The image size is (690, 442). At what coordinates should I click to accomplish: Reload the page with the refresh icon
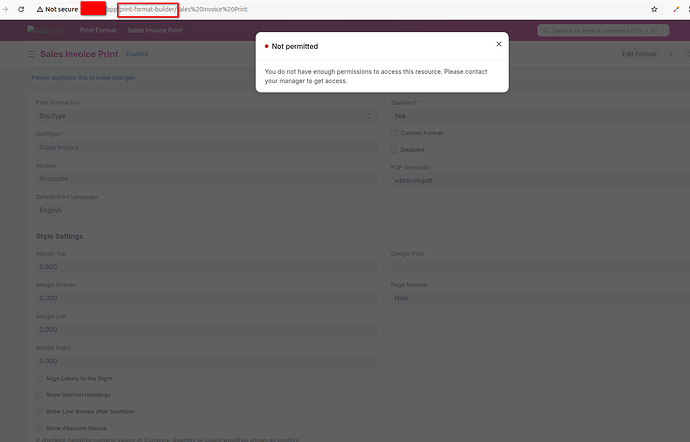[22, 9]
